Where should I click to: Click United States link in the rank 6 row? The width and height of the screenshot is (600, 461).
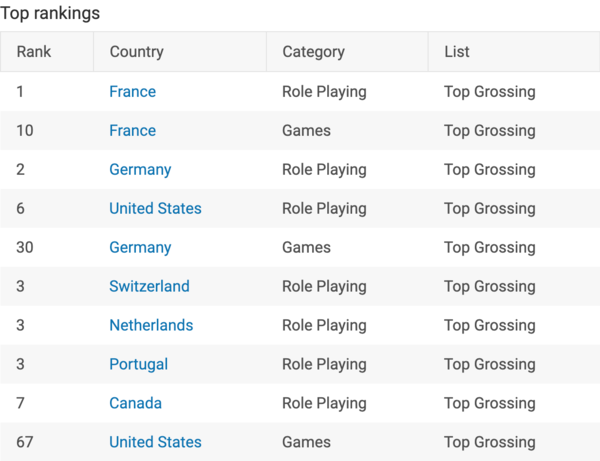click(155, 209)
